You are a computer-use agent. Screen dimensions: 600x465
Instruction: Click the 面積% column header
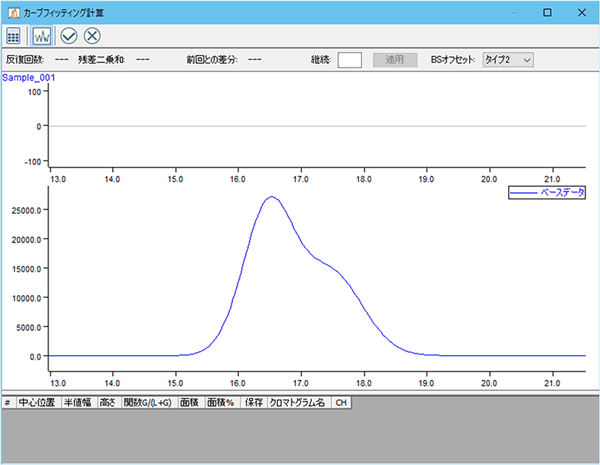[x=222, y=402]
